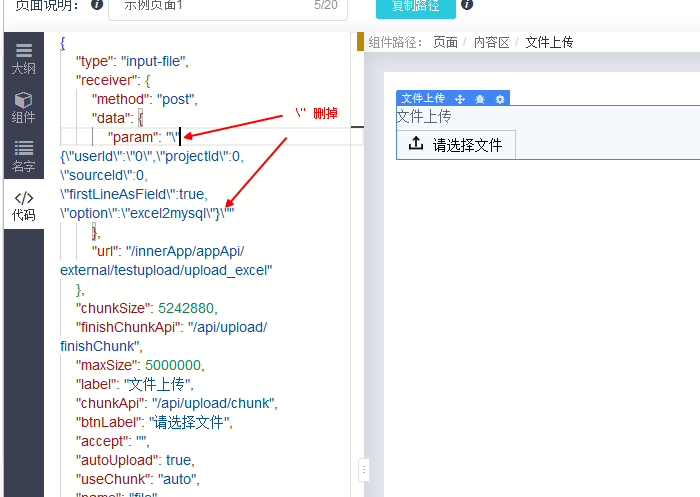Viewport: 700px width, 497px height.
Task: Click the bug debug icon on component toolbar
Action: (481, 98)
